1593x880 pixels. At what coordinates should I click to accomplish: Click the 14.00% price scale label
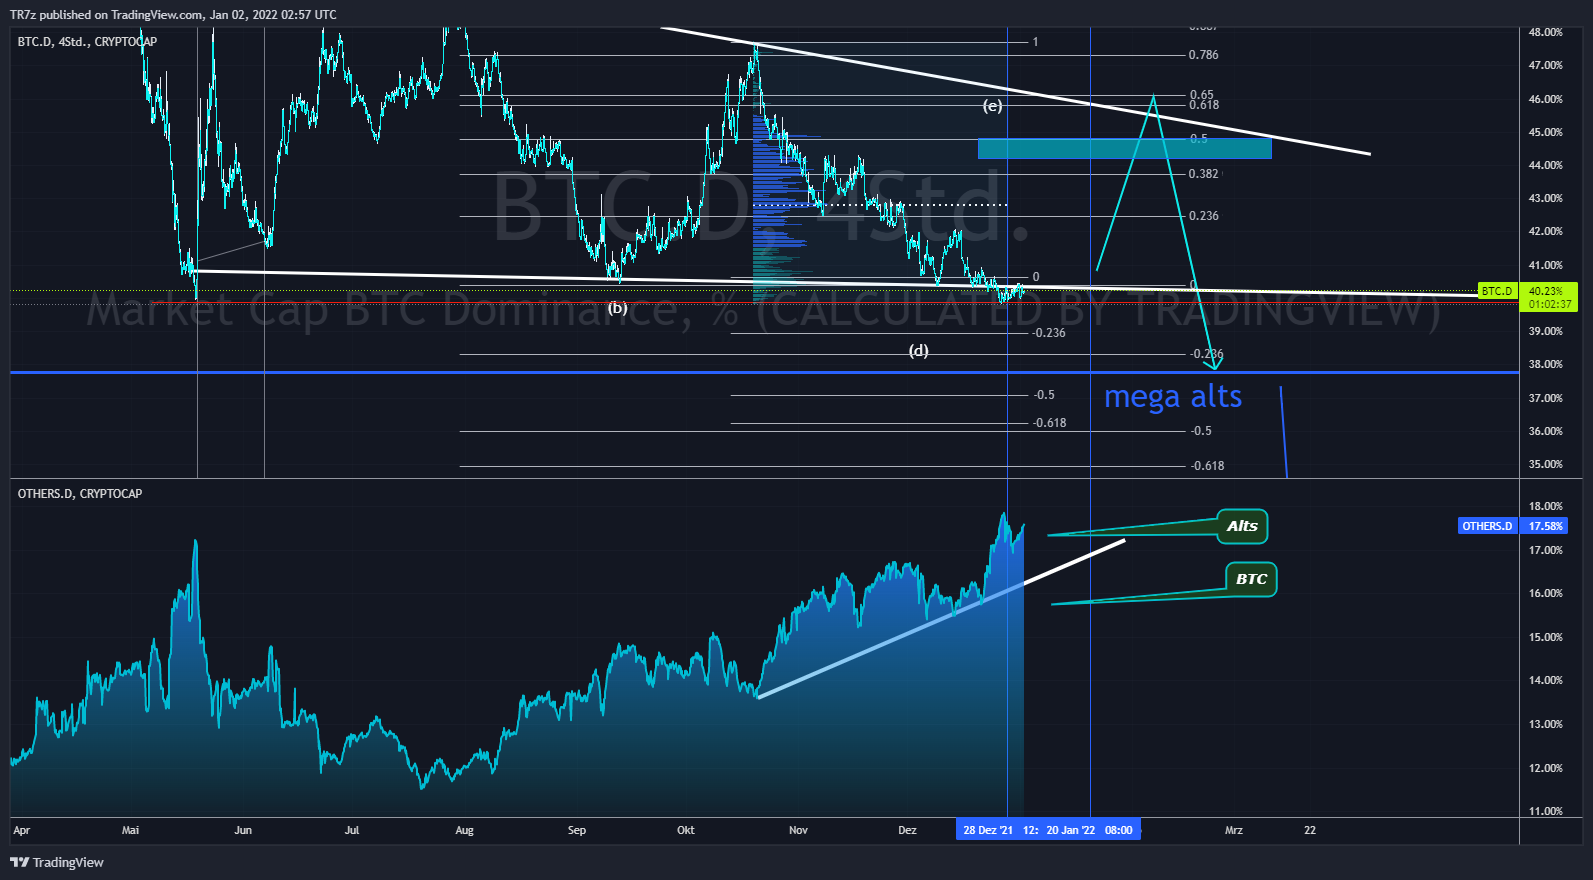(1546, 680)
